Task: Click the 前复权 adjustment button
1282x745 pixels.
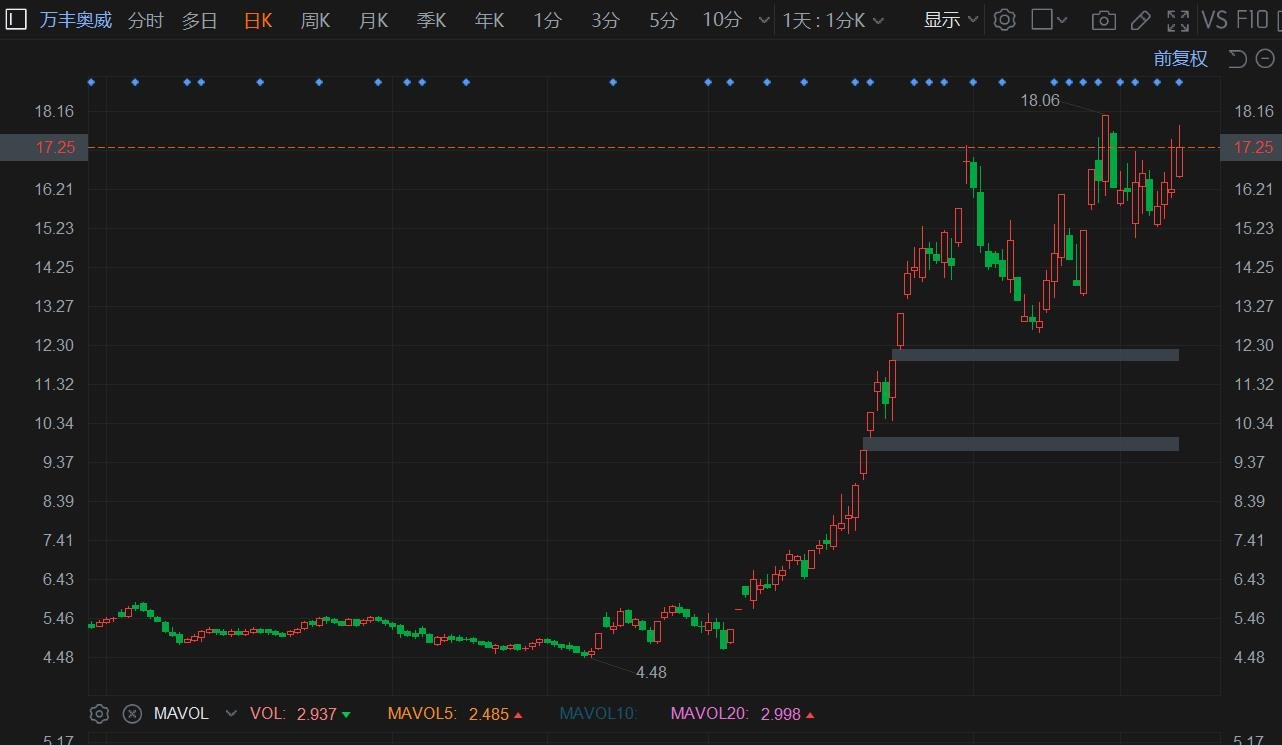Action: pyautogui.click(x=1180, y=59)
